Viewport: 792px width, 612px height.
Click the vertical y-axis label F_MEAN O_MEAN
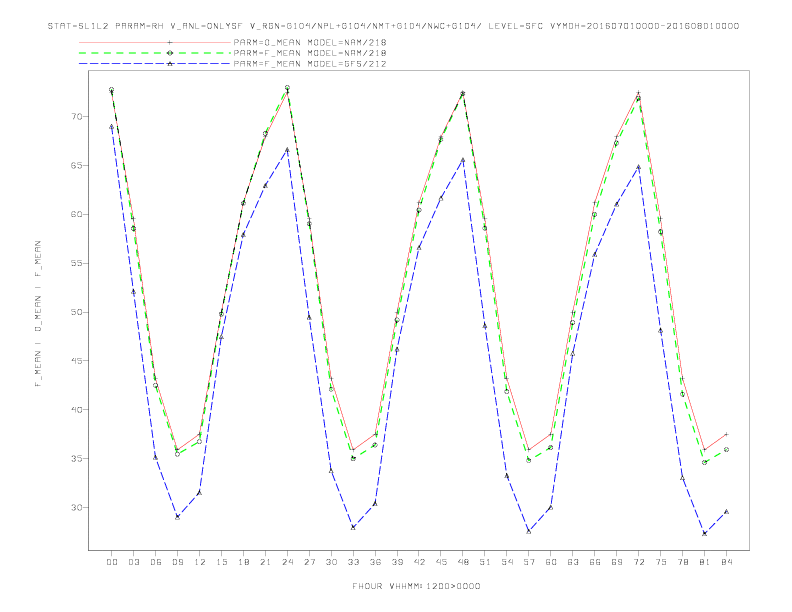tap(38, 314)
